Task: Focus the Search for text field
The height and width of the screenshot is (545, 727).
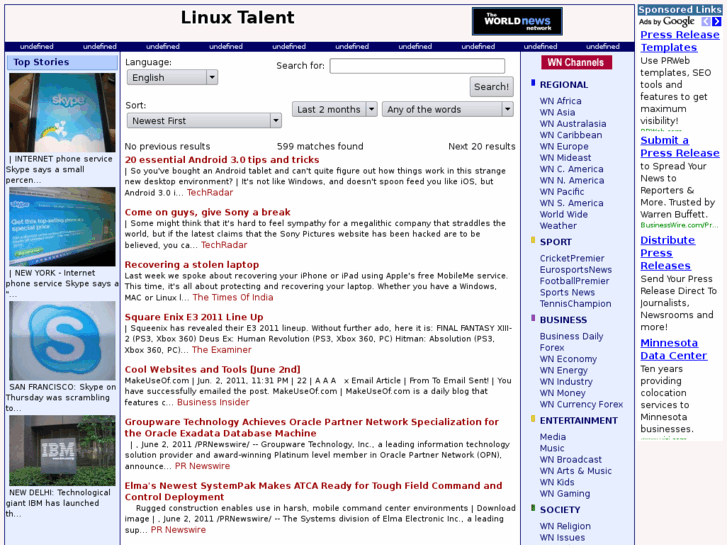Action: click(417, 66)
